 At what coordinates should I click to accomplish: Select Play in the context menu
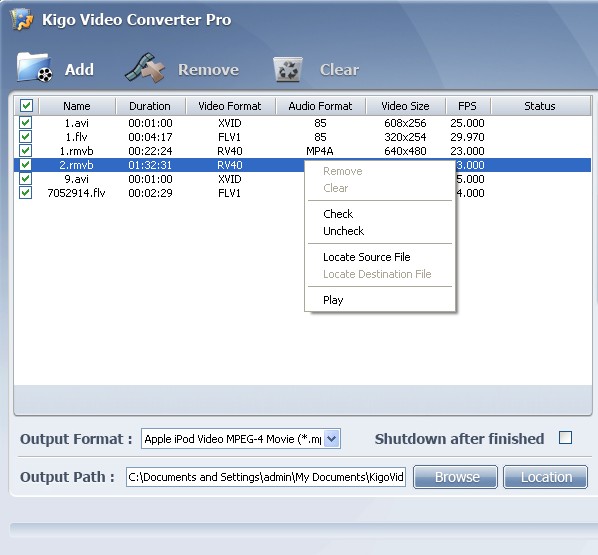(x=380, y=300)
